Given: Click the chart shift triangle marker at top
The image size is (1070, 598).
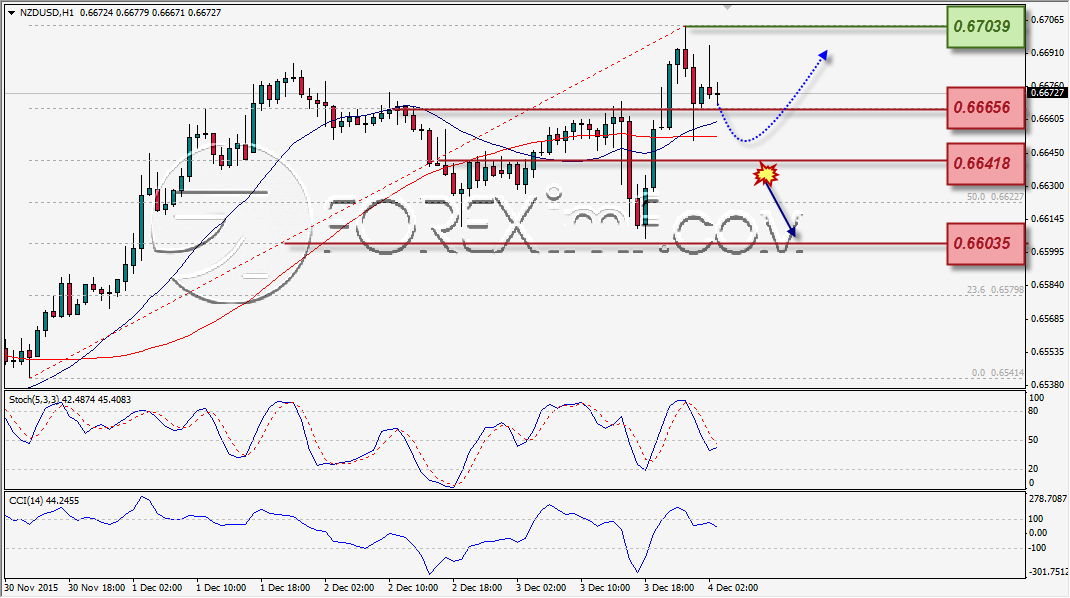Looking at the screenshot, I should coord(728,8).
